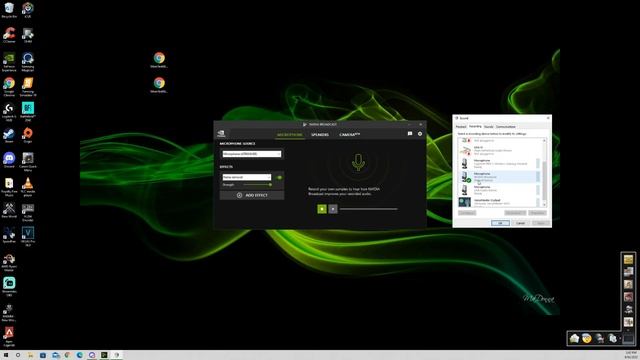
Task: Select the Farming Simulator desktop icon
Action: [x=28, y=87]
